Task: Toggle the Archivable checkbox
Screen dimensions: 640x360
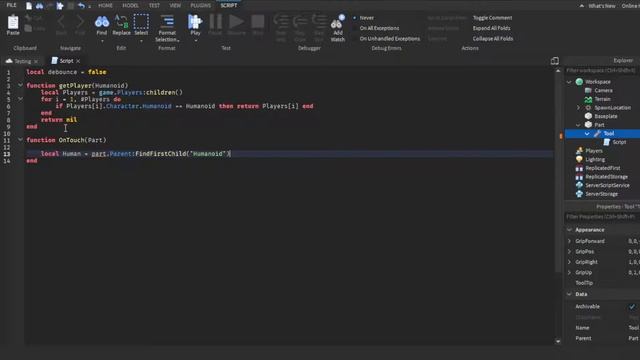Action: coord(632,306)
